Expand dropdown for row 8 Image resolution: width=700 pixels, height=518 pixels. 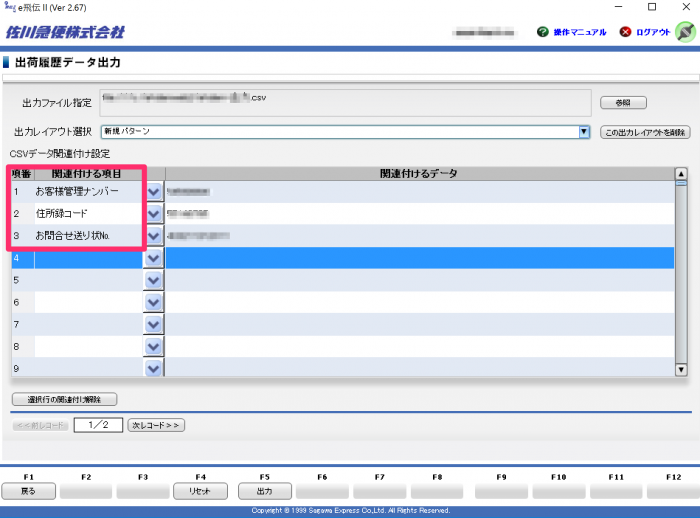click(154, 347)
